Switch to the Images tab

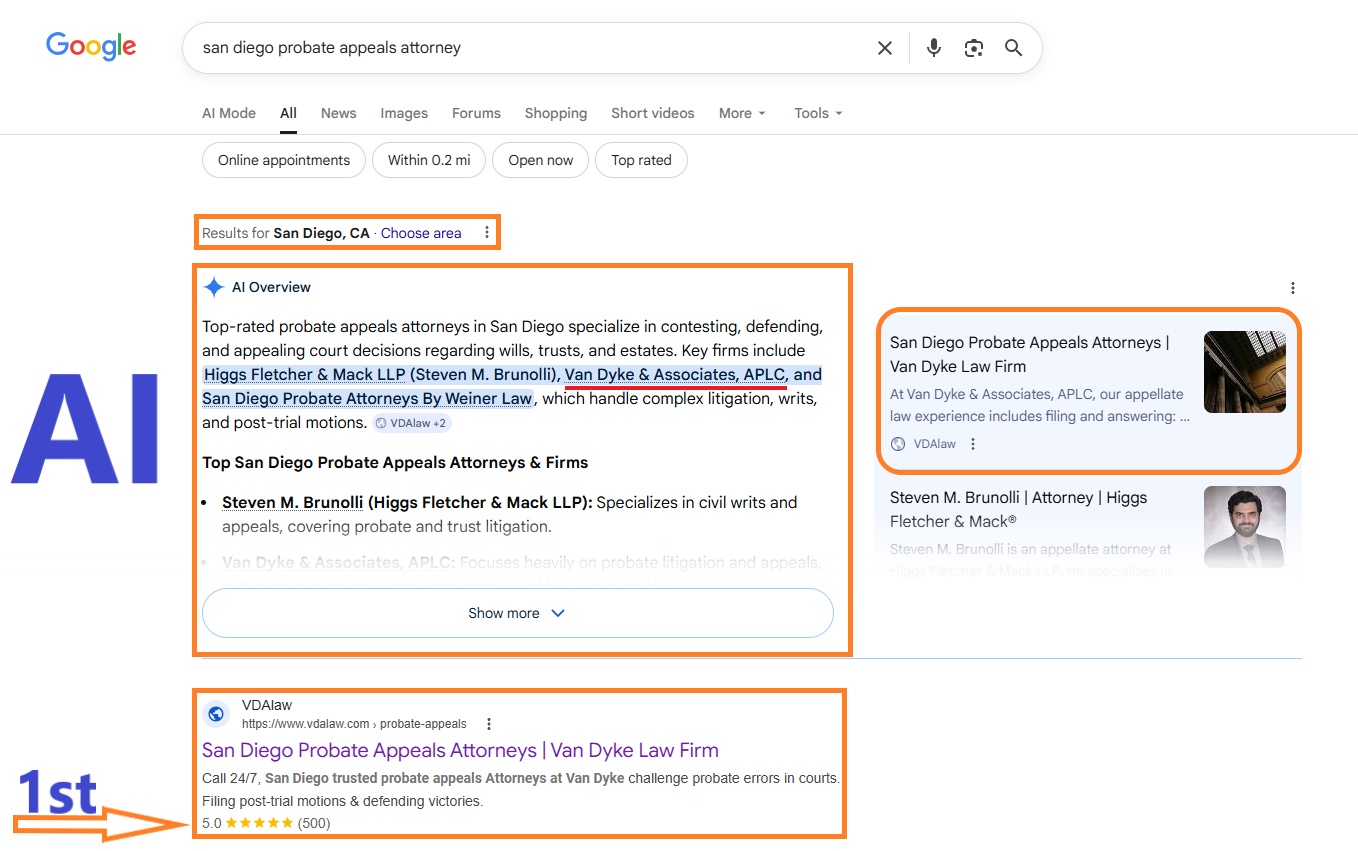click(404, 113)
